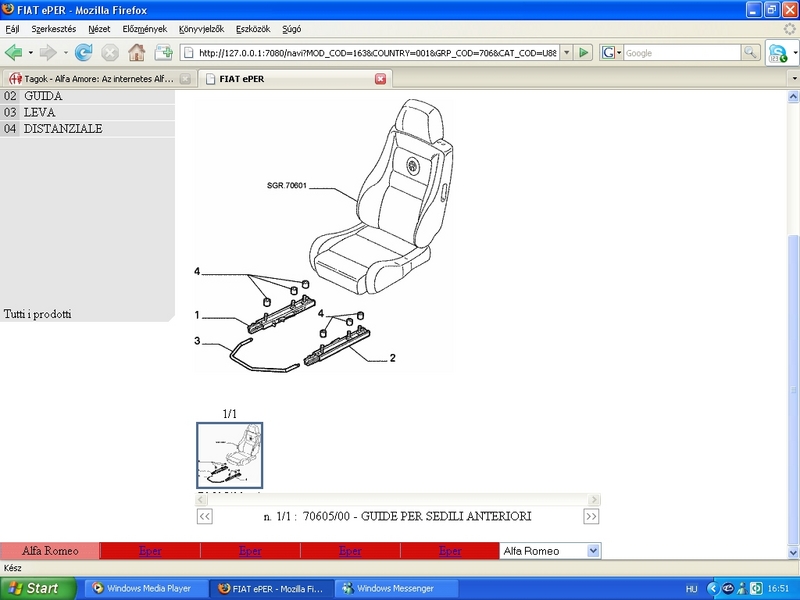Close the Tagok - Alfa Amore tab
This screenshot has width=800, height=600.
click(x=185, y=79)
